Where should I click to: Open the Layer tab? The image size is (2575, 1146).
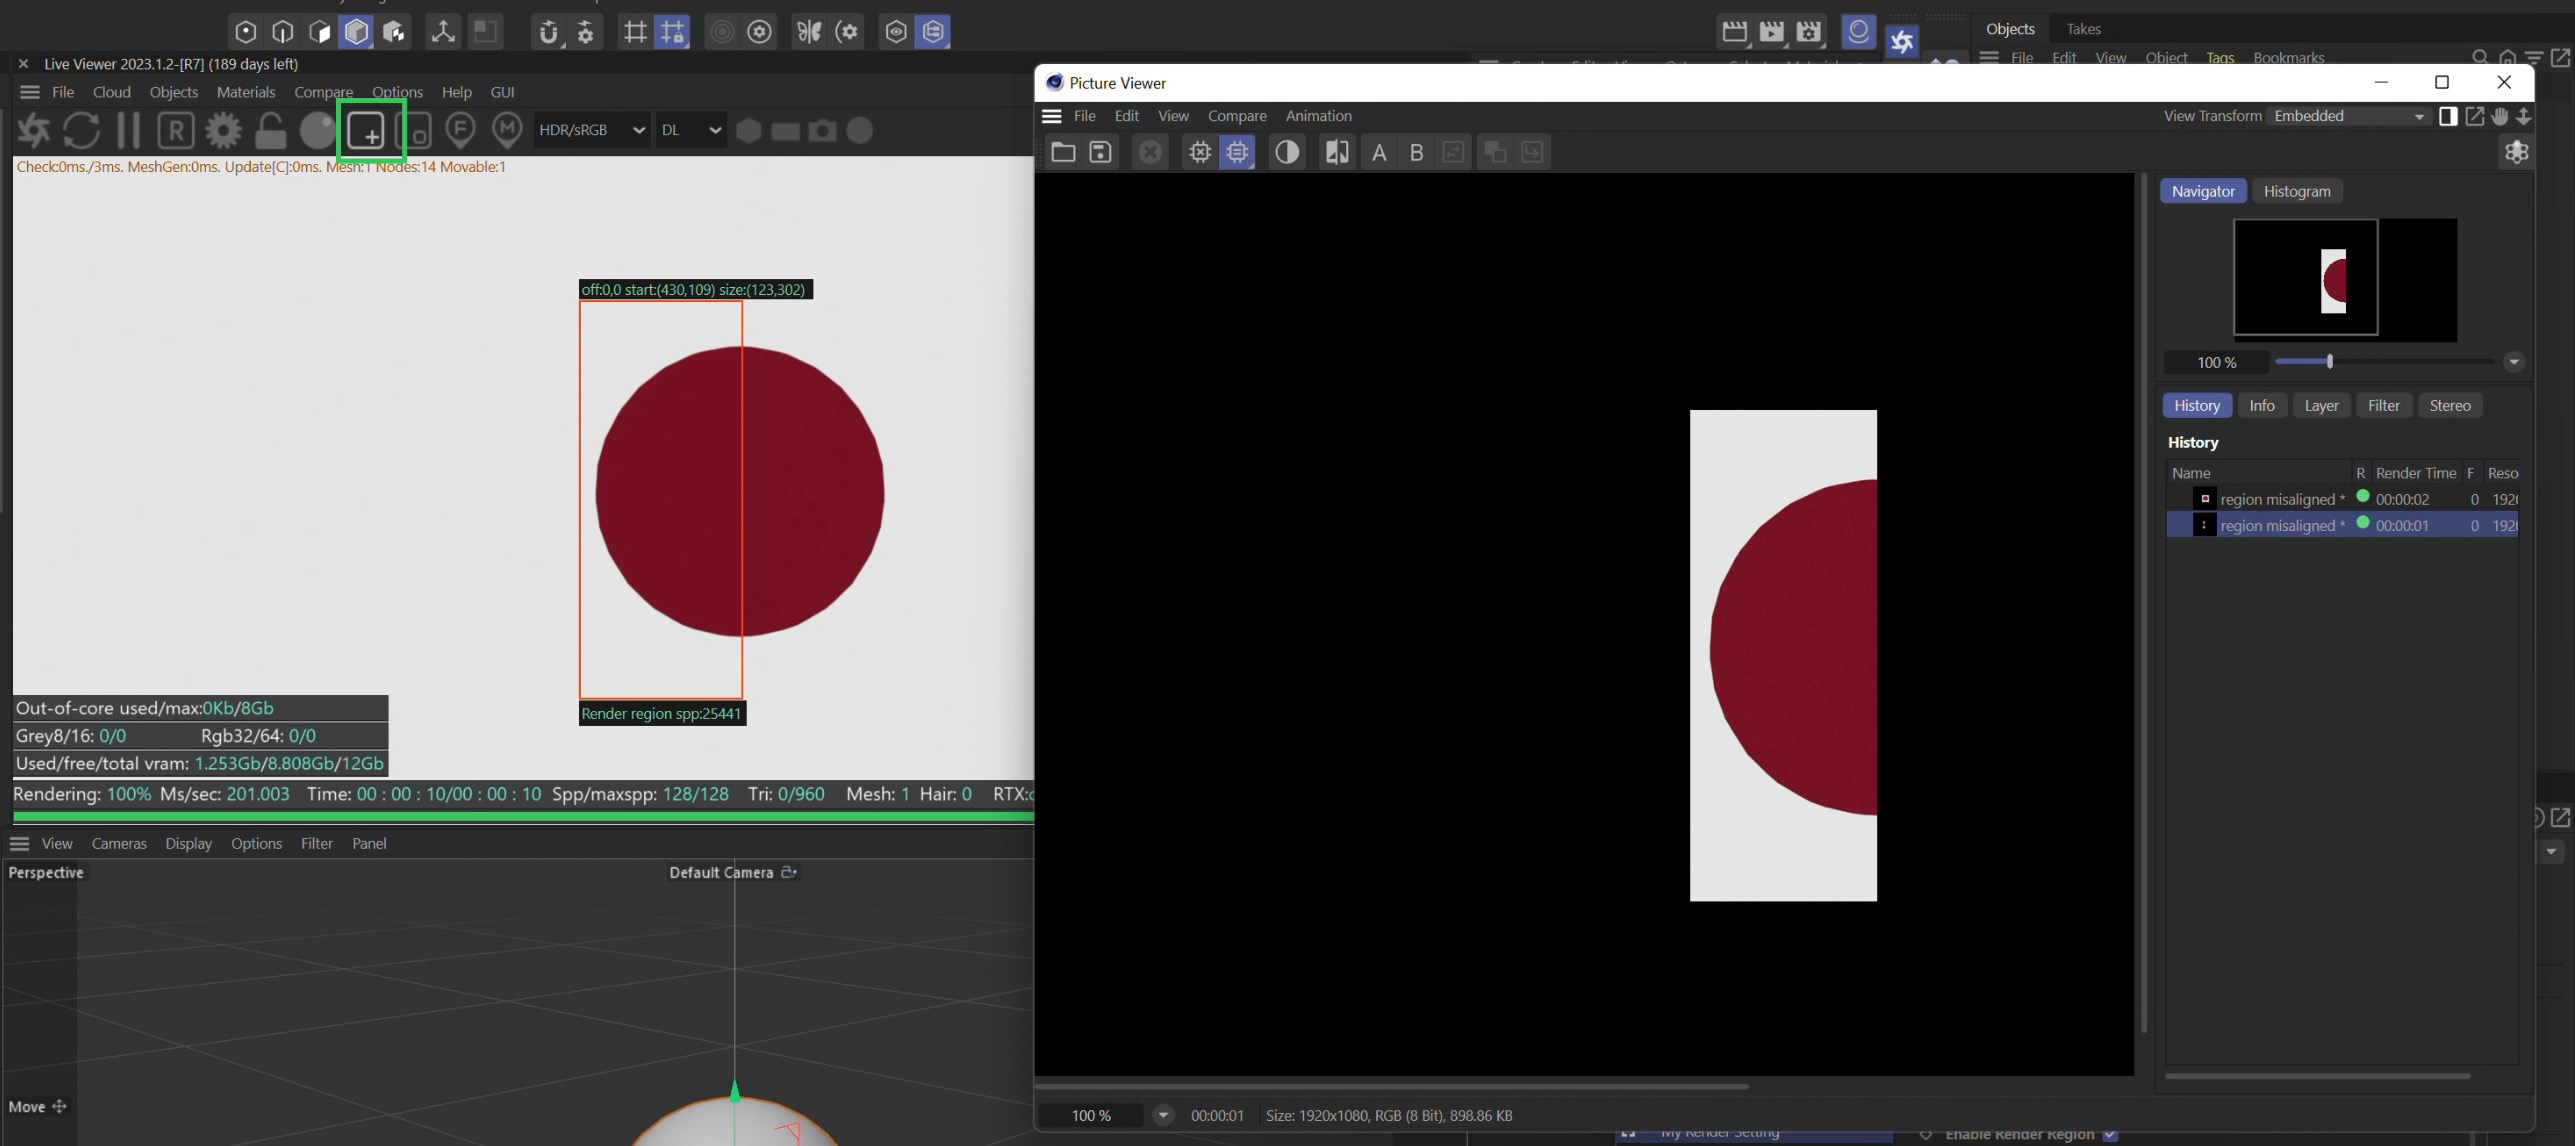pos(2321,405)
